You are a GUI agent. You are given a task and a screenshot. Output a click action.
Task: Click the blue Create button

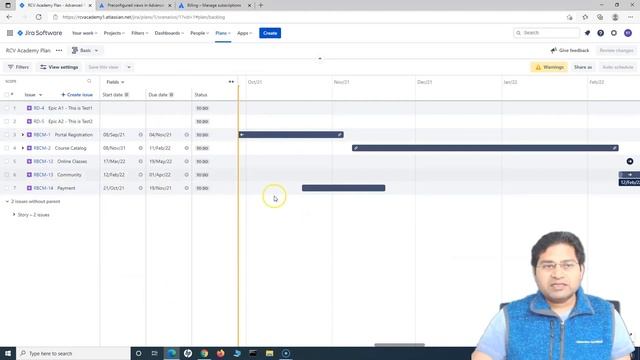tap(270, 33)
